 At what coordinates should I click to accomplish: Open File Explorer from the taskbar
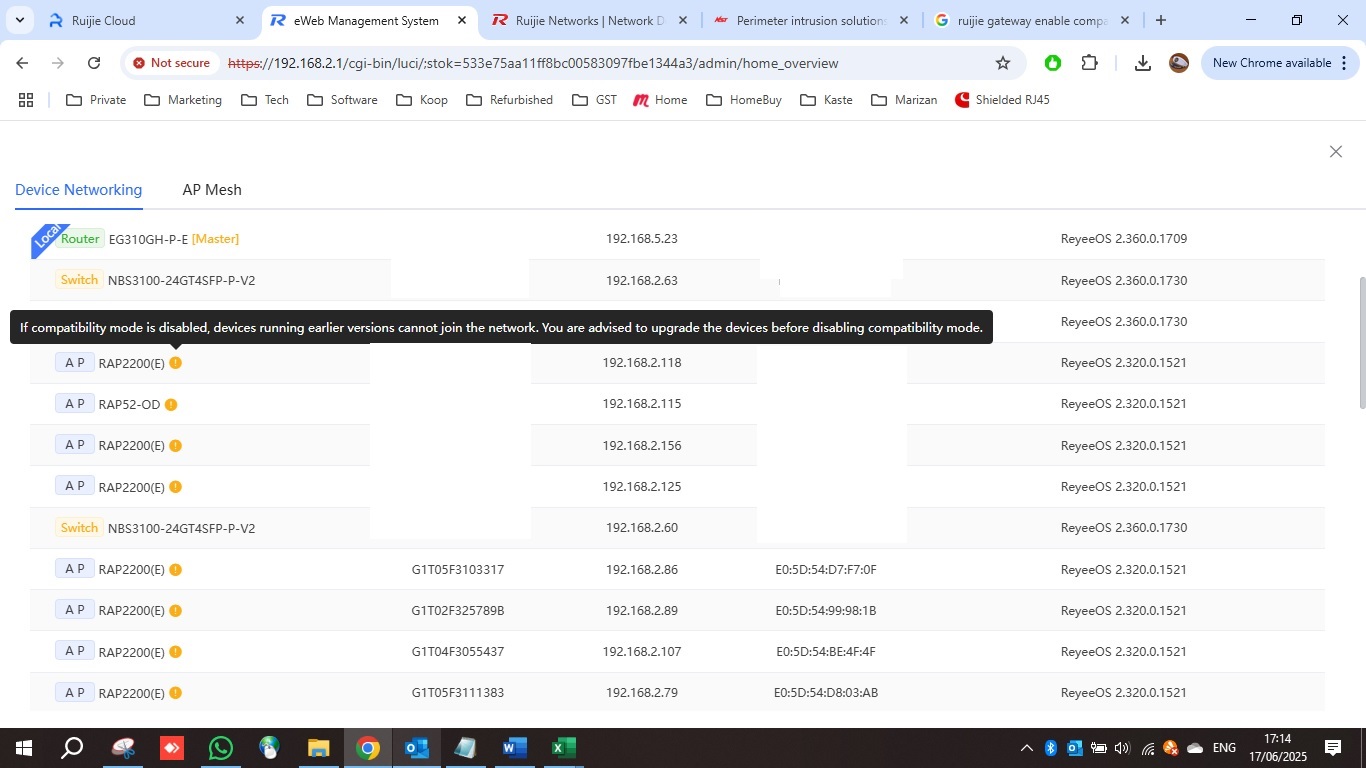(318, 748)
